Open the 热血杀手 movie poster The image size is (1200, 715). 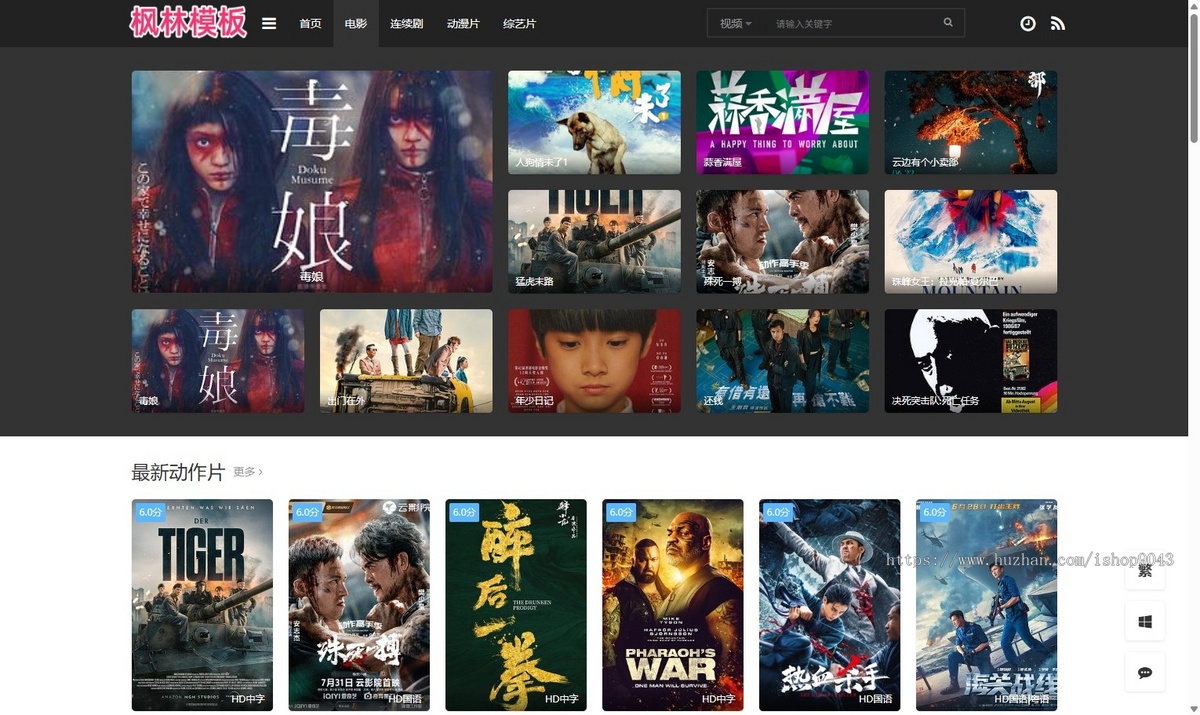tap(830, 605)
